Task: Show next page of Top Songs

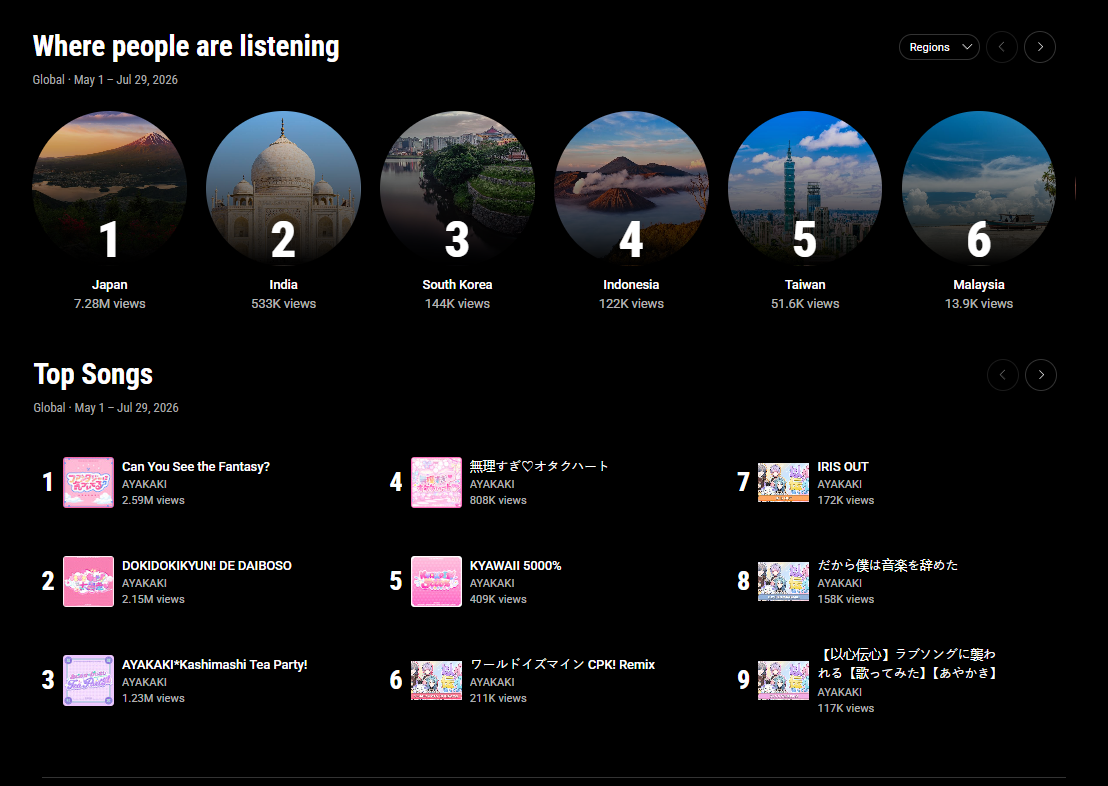Action: (1041, 375)
